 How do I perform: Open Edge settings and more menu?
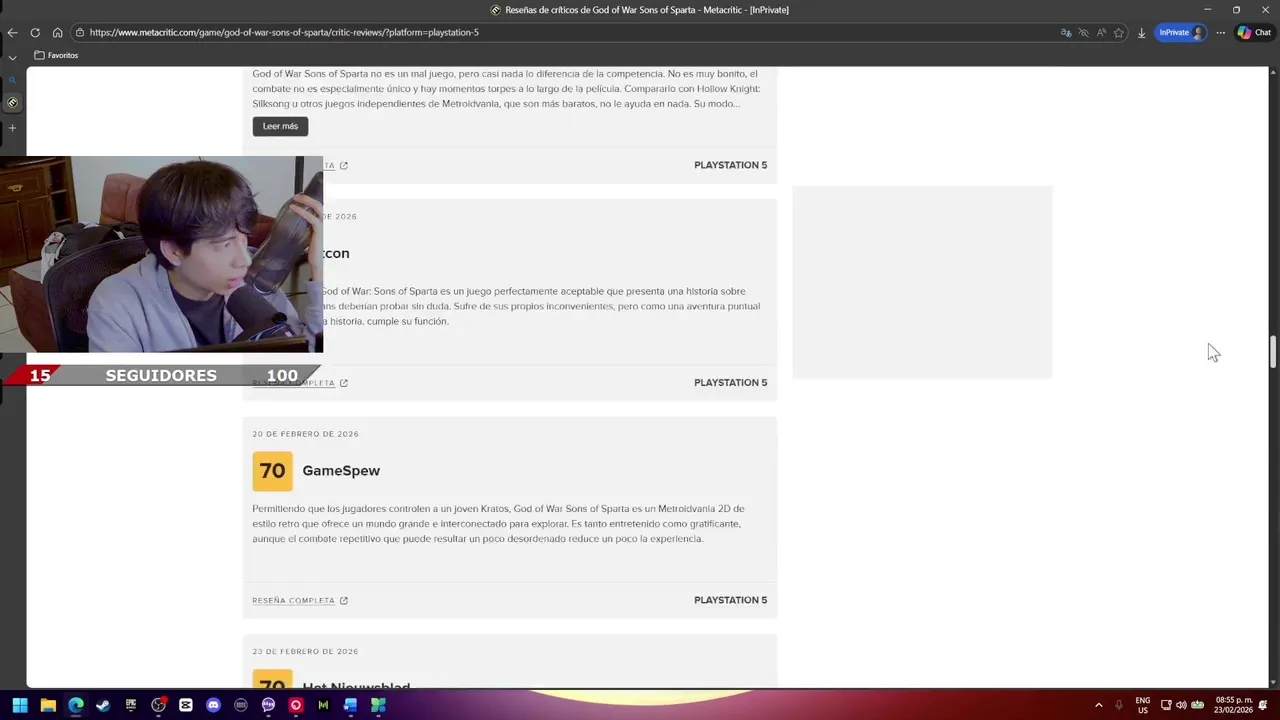point(1220,32)
